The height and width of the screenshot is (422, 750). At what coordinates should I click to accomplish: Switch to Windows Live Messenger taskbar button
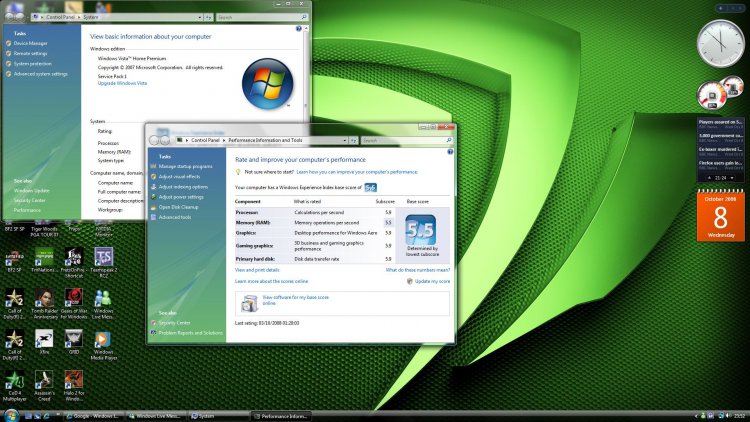(156, 416)
